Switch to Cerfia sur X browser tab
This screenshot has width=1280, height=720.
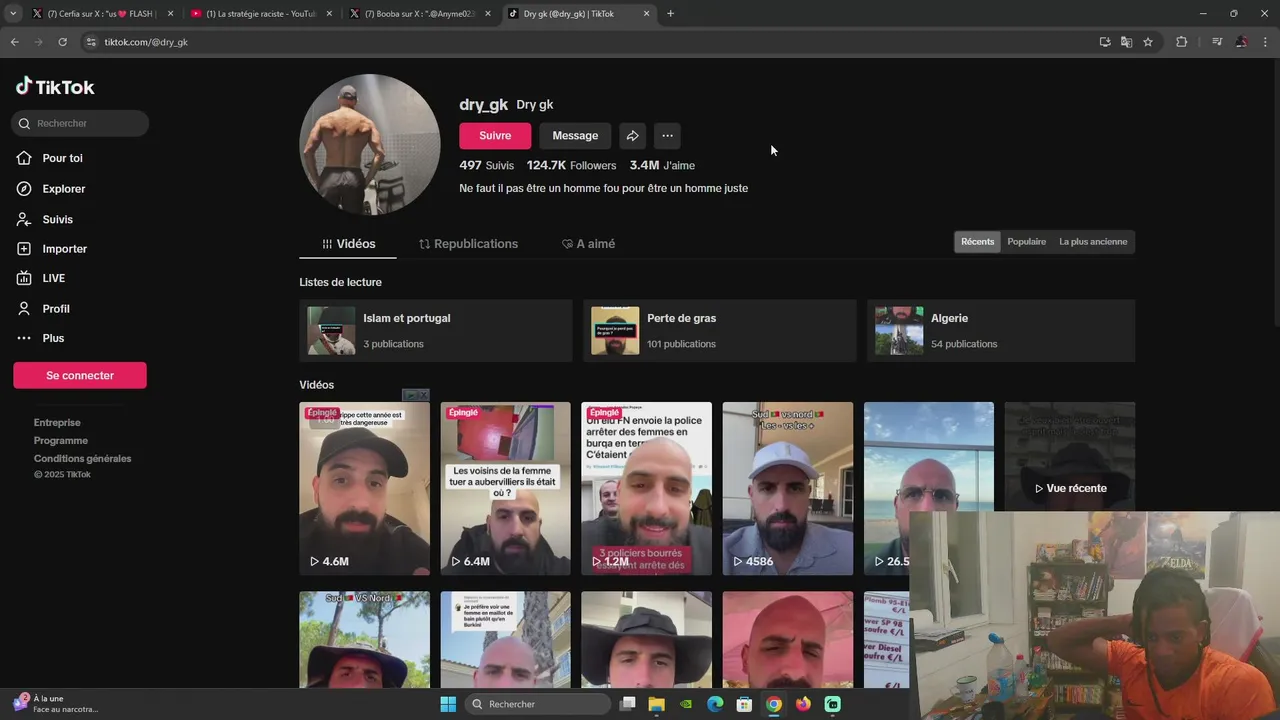pyautogui.click(x=102, y=14)
